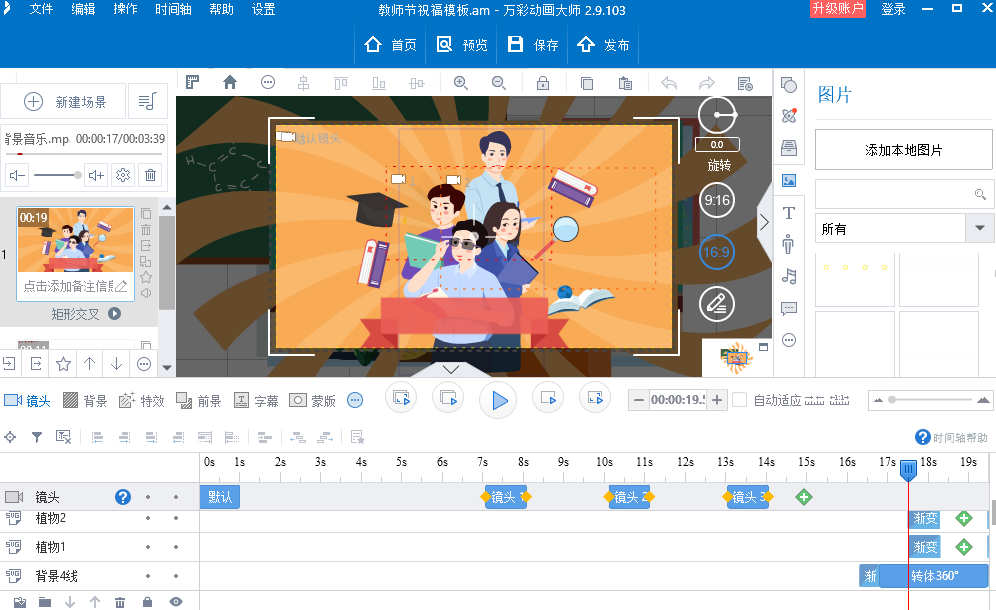996x610 pixels.
Task: Adjust the background music volume slider
Action: (57, 175)
